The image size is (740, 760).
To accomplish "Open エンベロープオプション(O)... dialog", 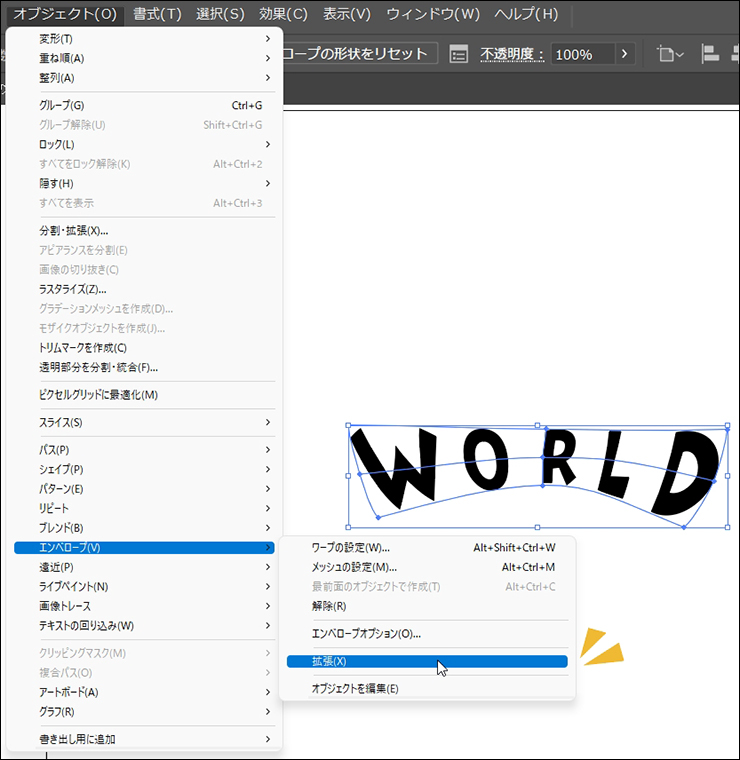I will pos(366,633).
